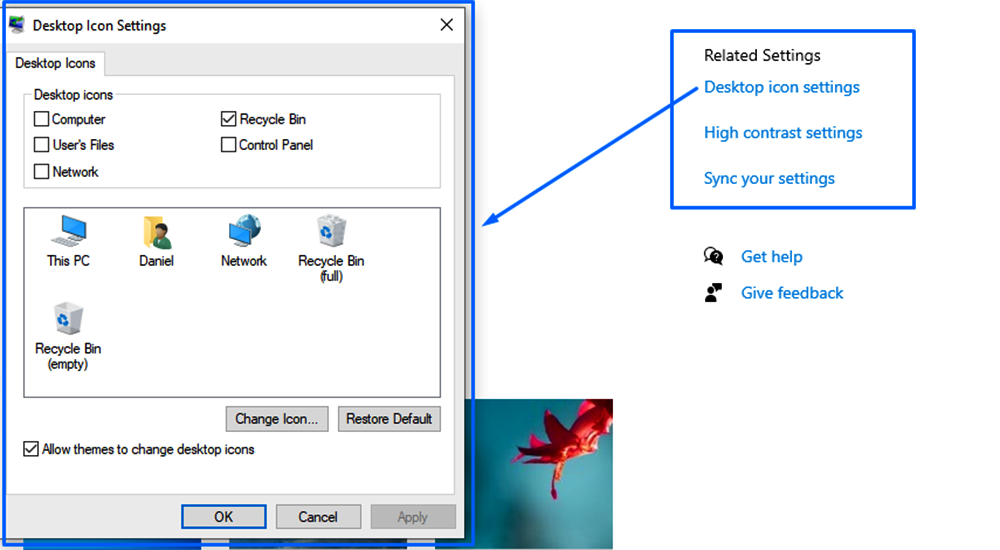Click the Related Settings heading text
Screen dimensions: 1000x550
coord(762,56)
